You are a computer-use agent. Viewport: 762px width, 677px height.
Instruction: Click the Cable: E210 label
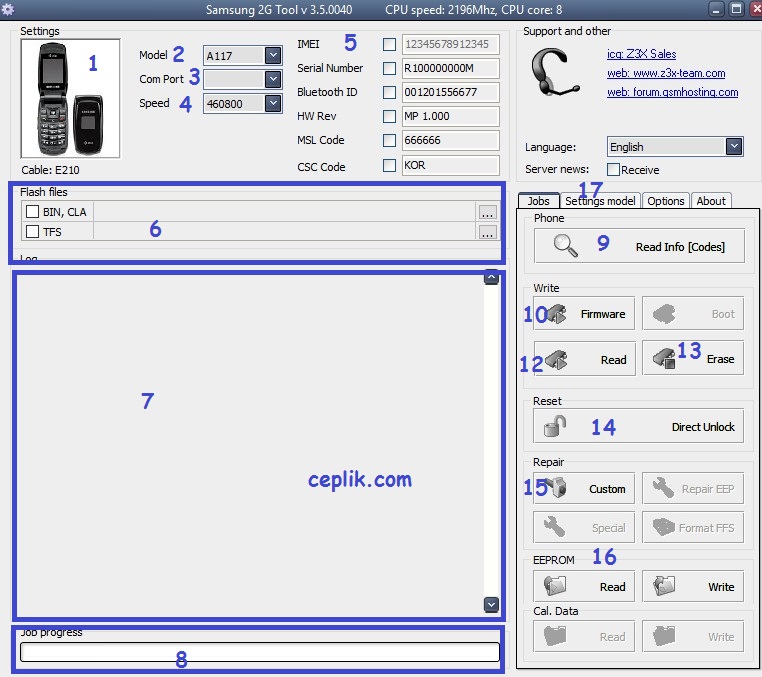[50, 170]
